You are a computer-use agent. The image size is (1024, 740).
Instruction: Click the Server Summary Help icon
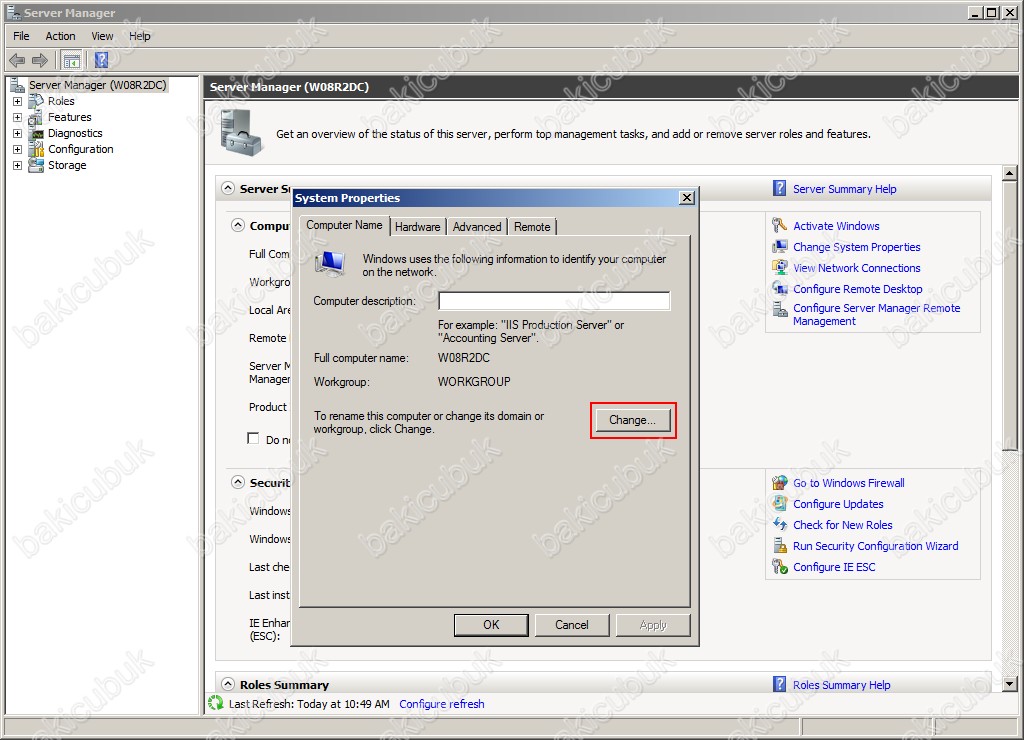point(780,189)
